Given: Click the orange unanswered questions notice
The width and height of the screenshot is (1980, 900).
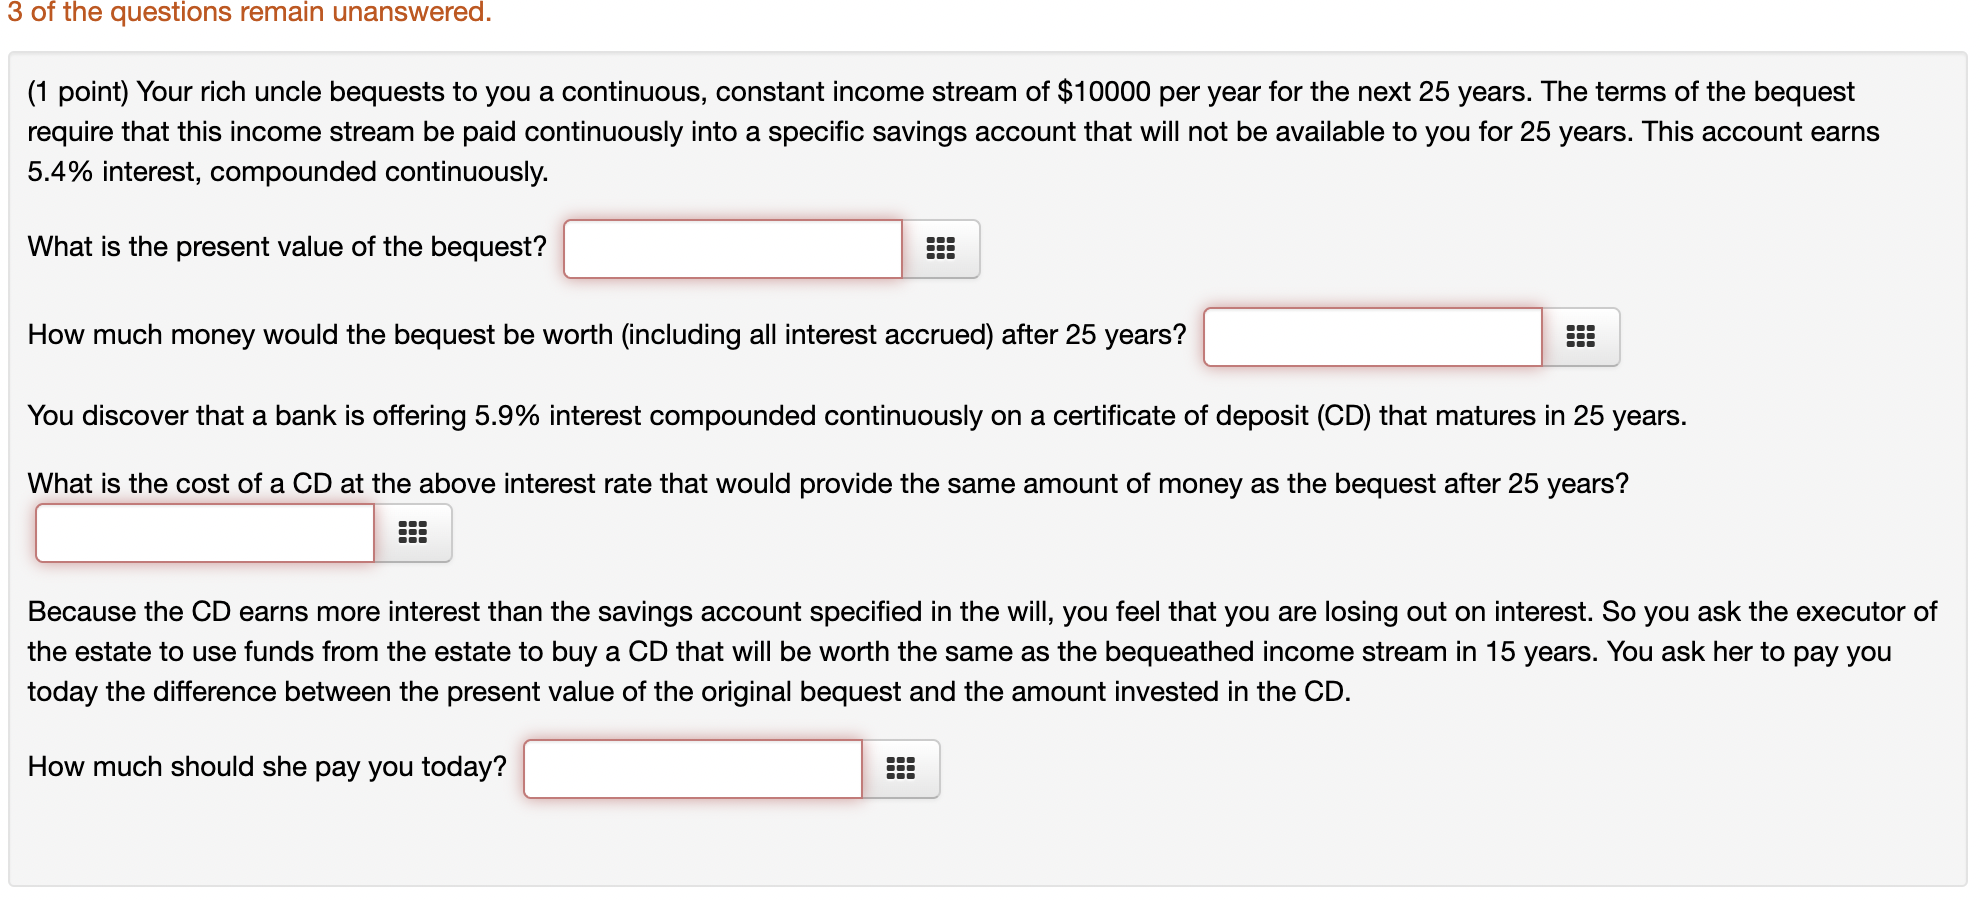Looking at the screenshot, I should click(247, 13).
